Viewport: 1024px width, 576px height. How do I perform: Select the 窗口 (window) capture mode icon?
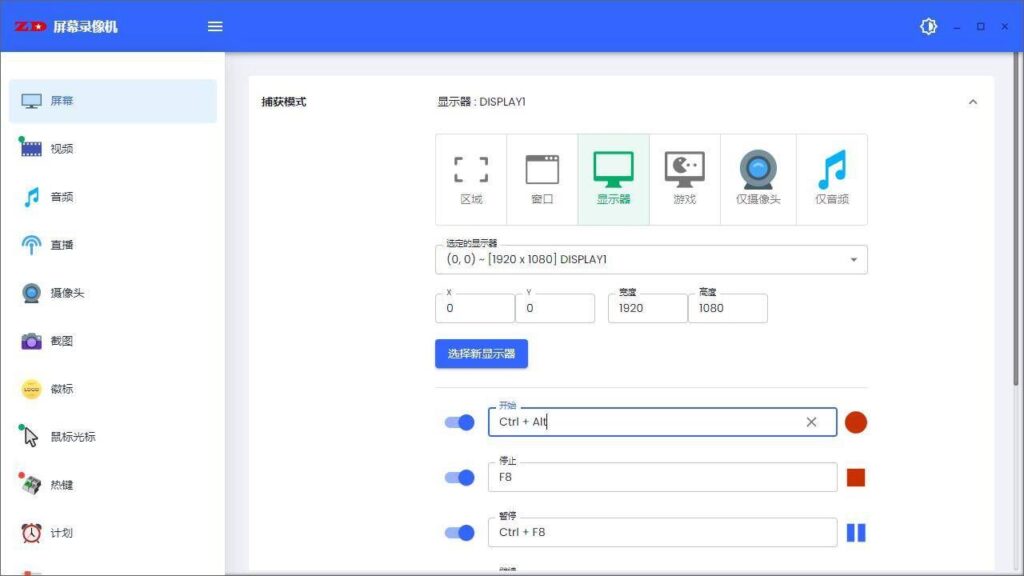pyautogui.click(x=541, y=178)
